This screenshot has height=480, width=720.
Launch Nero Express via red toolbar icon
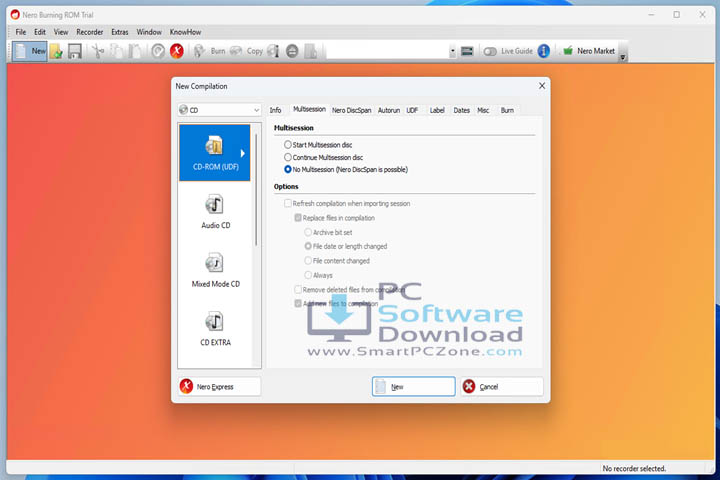tap(176, 51)
